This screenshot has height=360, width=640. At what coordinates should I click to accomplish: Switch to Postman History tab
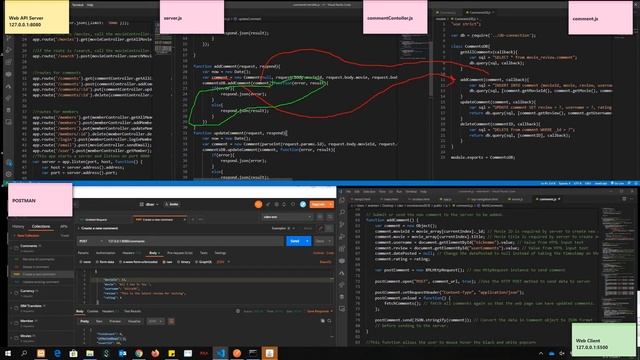[x=18, y=227]
